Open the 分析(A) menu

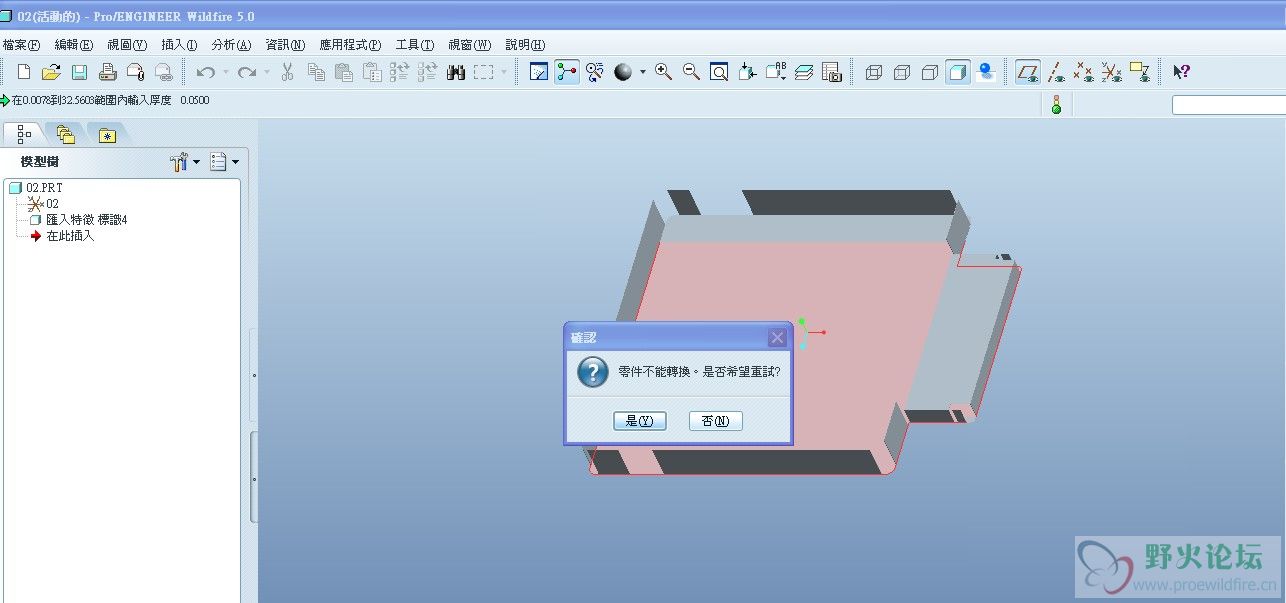point(231,45)
